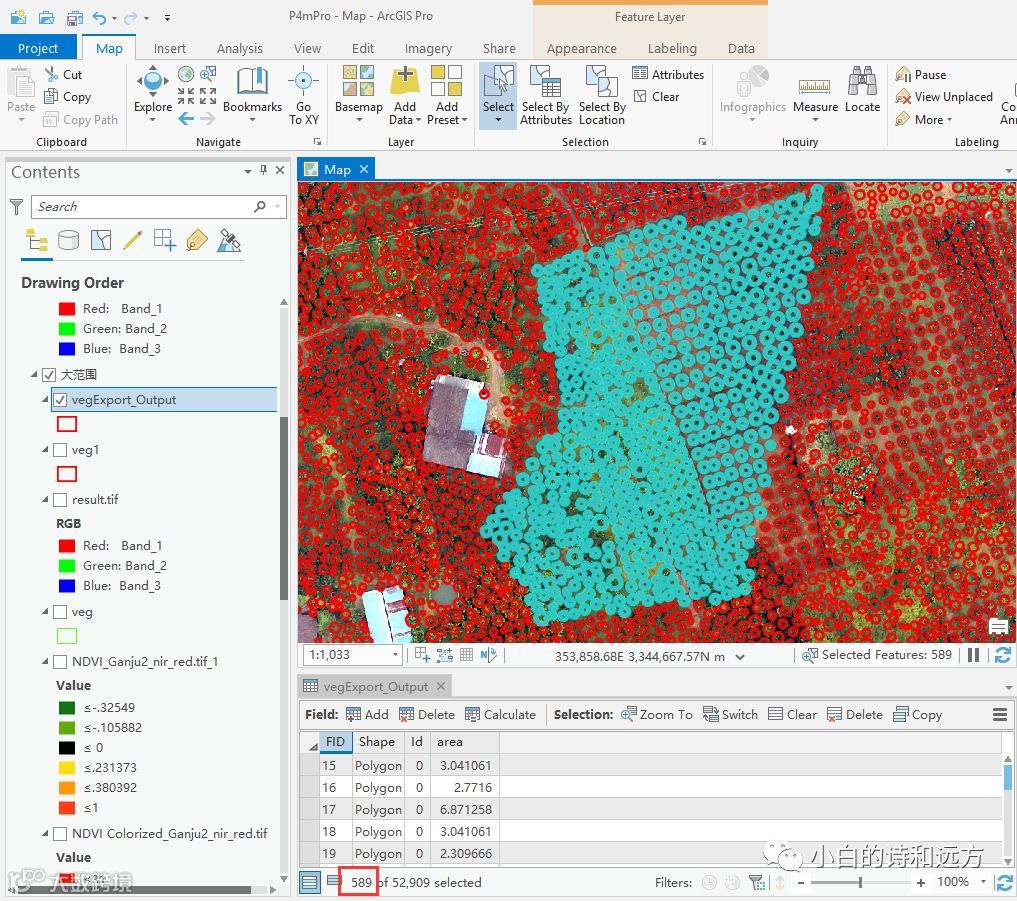Click Clear in ribbon Selection group
This screenshot has width=1017, height=901.
pos(656,97)
